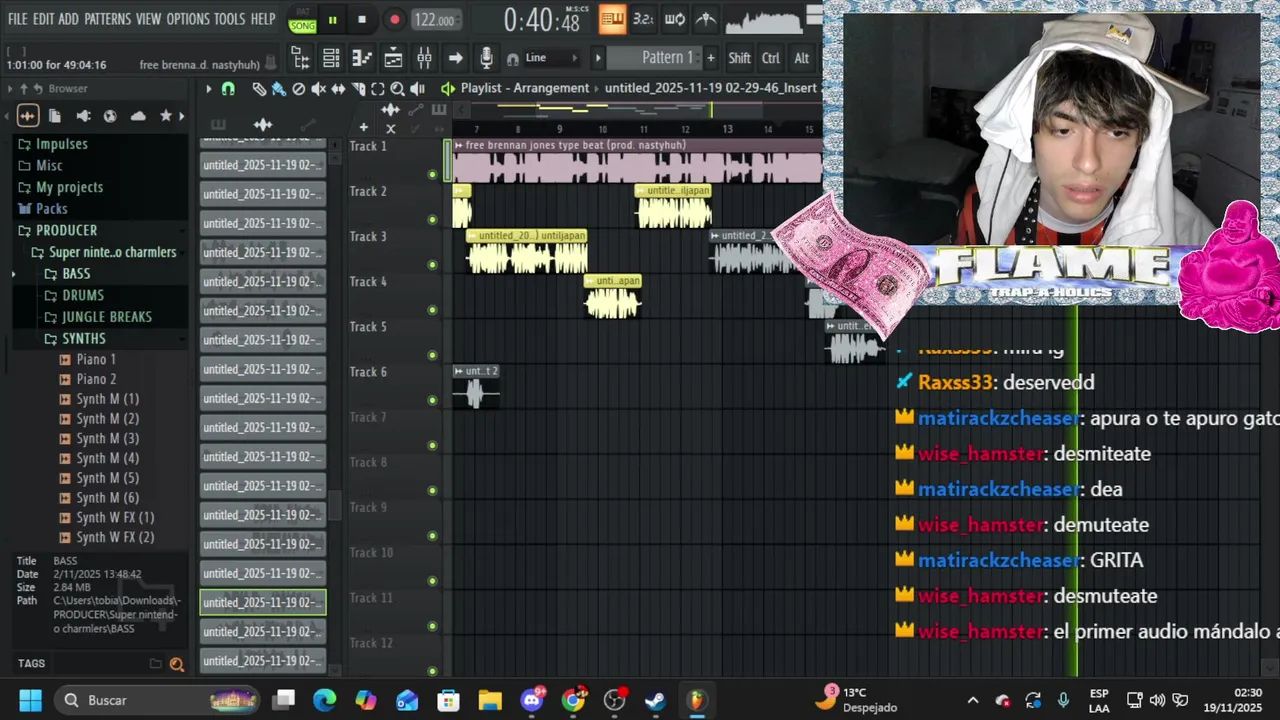Screen dimensions: 1280x720
Task: Open the OPTIONS menu
Action: pyautogui.click(x=188, y=19)
